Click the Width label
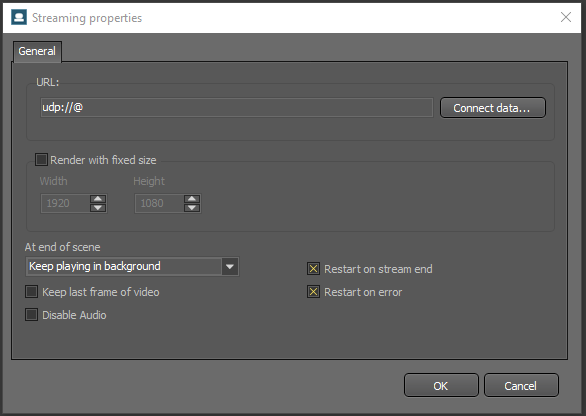 (x=53, y=181)
